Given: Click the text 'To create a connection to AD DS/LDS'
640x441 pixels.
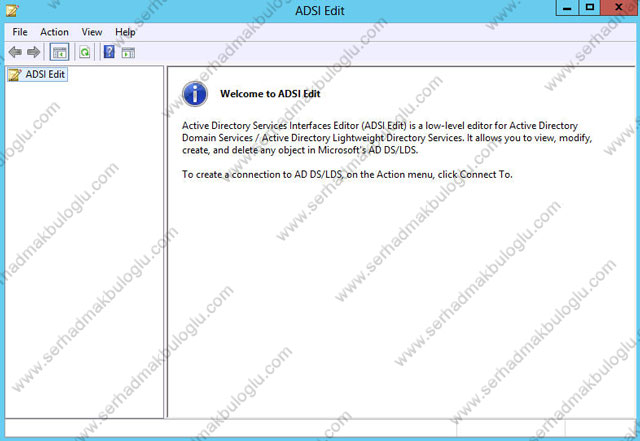Looking at the screenshot, I should click(262, 174).
